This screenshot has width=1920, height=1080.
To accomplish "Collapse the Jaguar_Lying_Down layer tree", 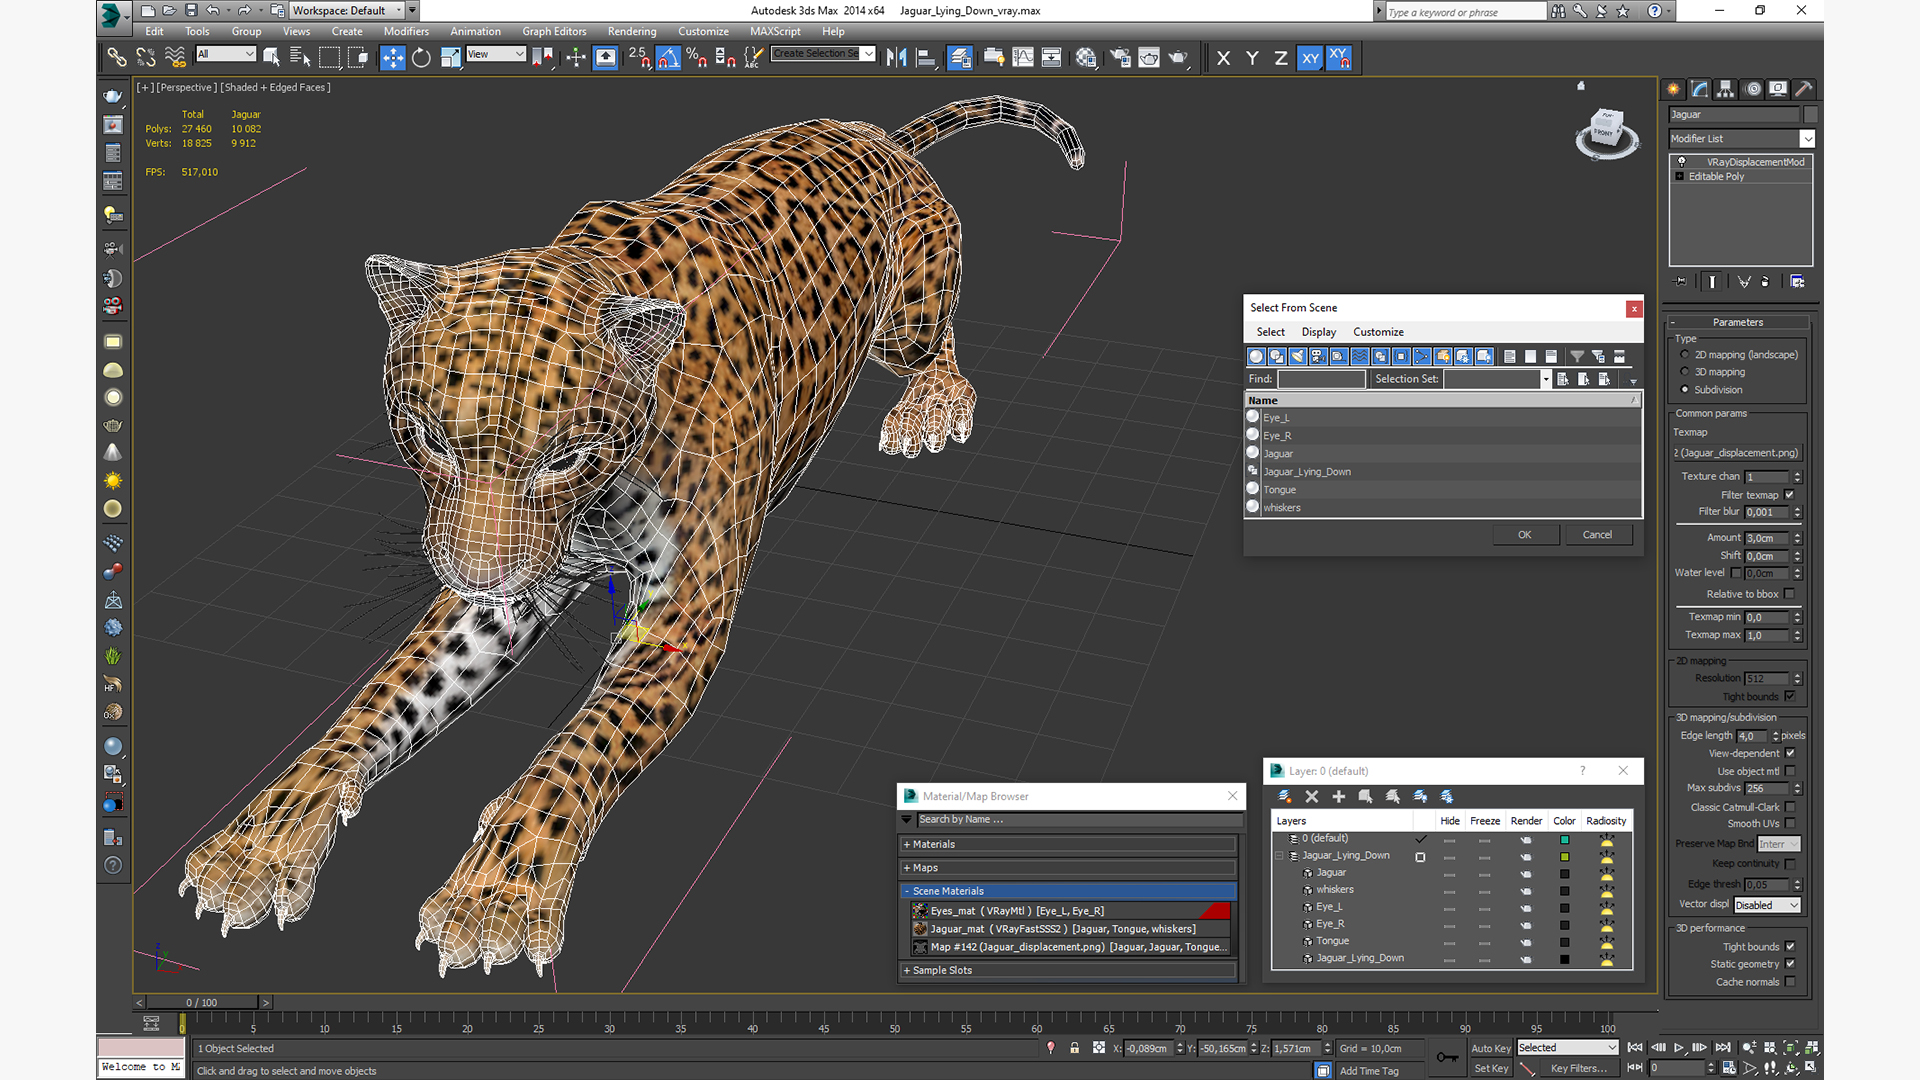I will (1279, 856).
